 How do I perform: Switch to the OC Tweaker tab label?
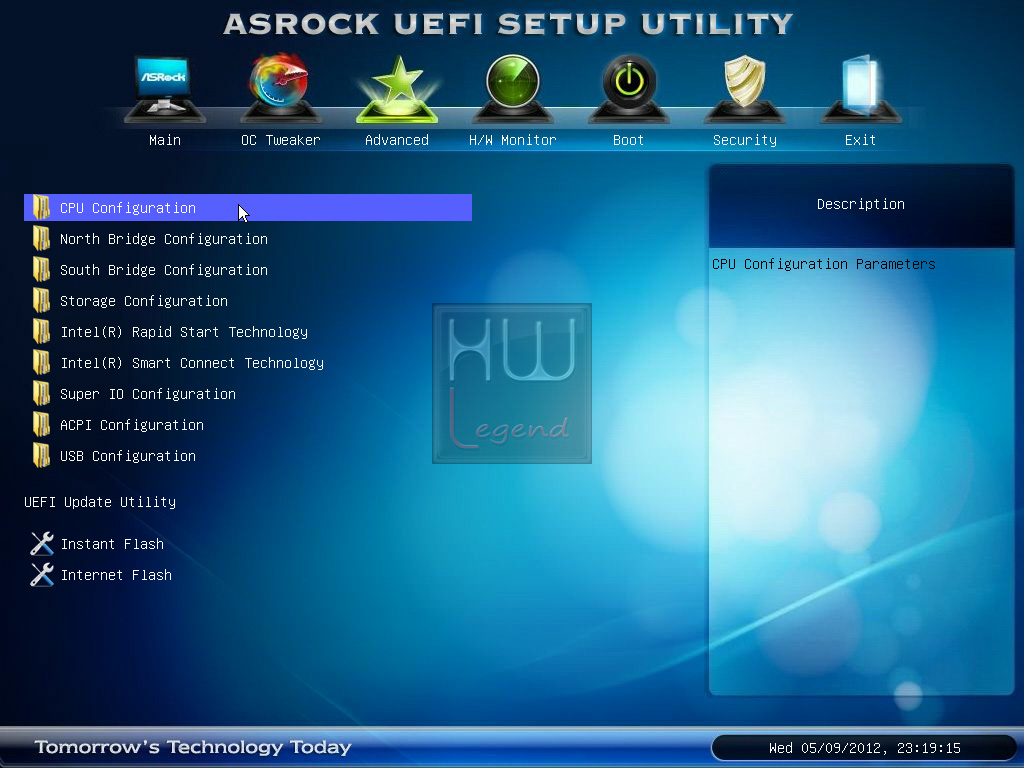tap(281, 140)
